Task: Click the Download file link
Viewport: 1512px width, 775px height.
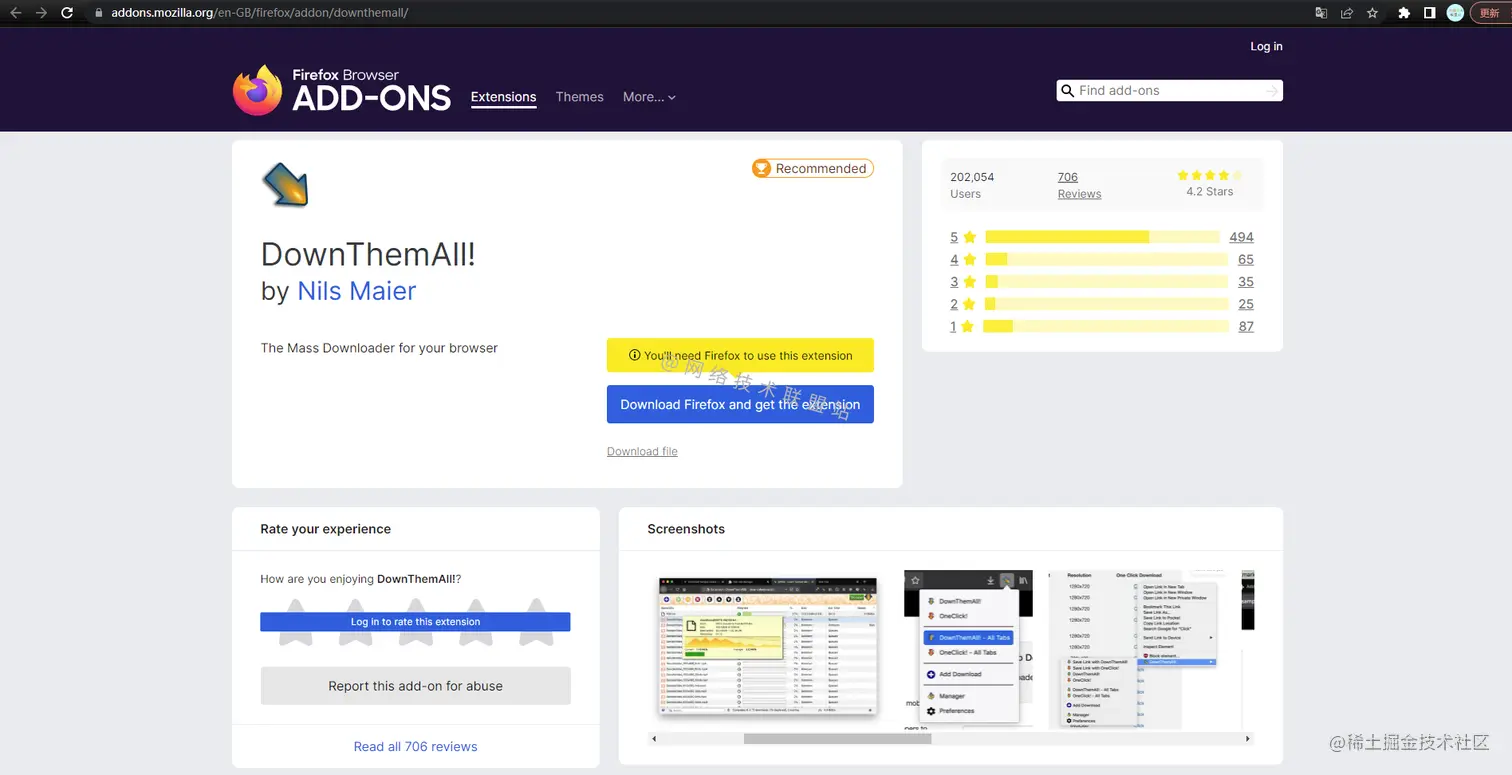Action: 642,451
